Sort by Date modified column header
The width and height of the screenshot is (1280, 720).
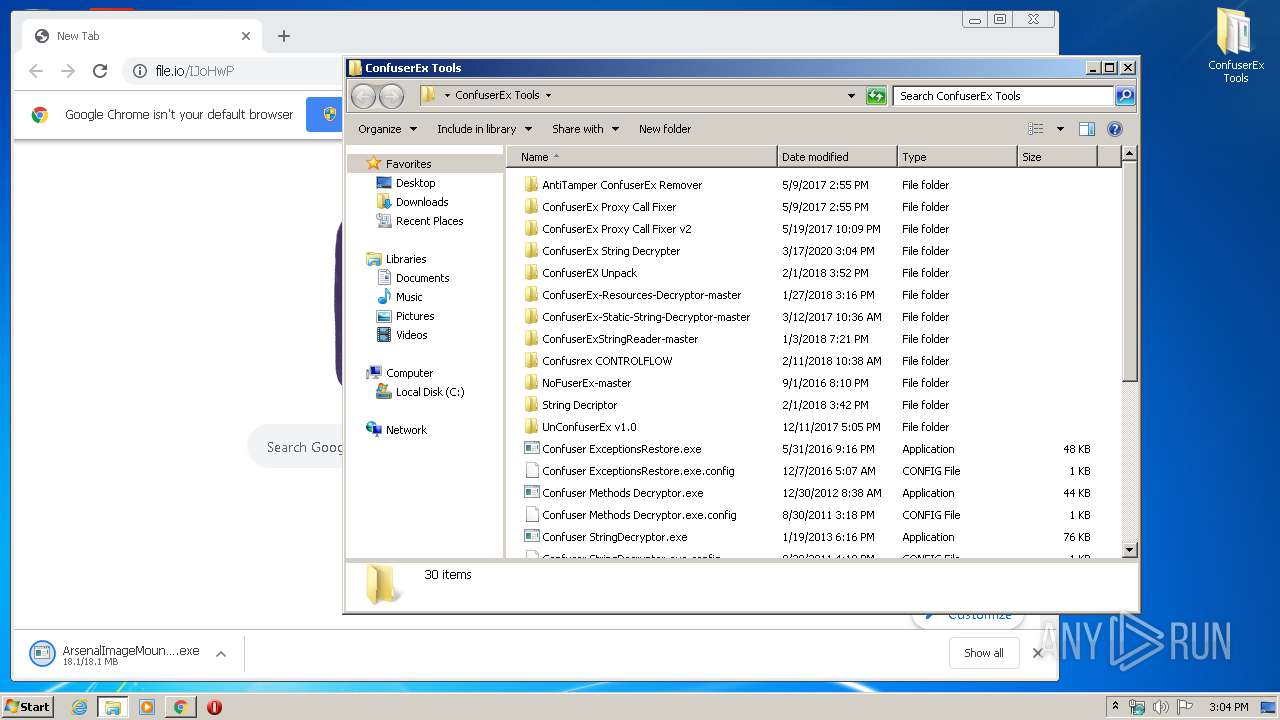click(837, 157)
